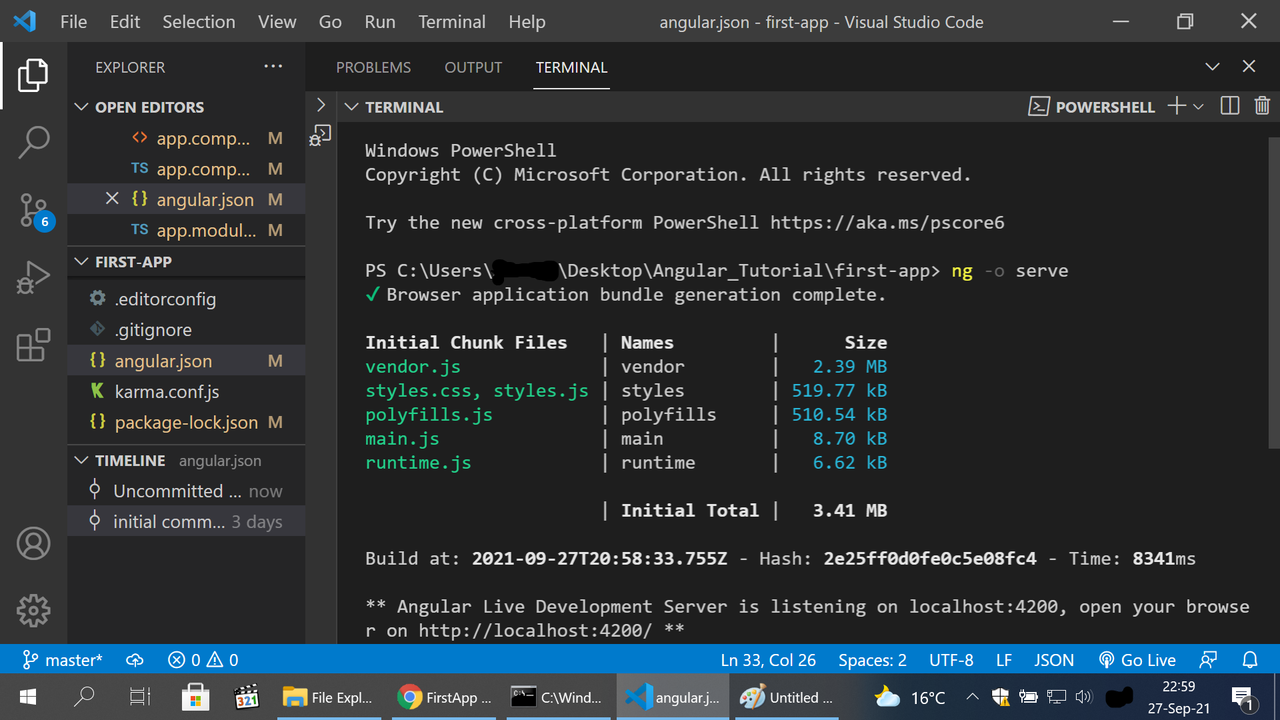Click Ln 33, Col 26 cursor position
The image size is (1280, 720).
click(x=768, y=660)
